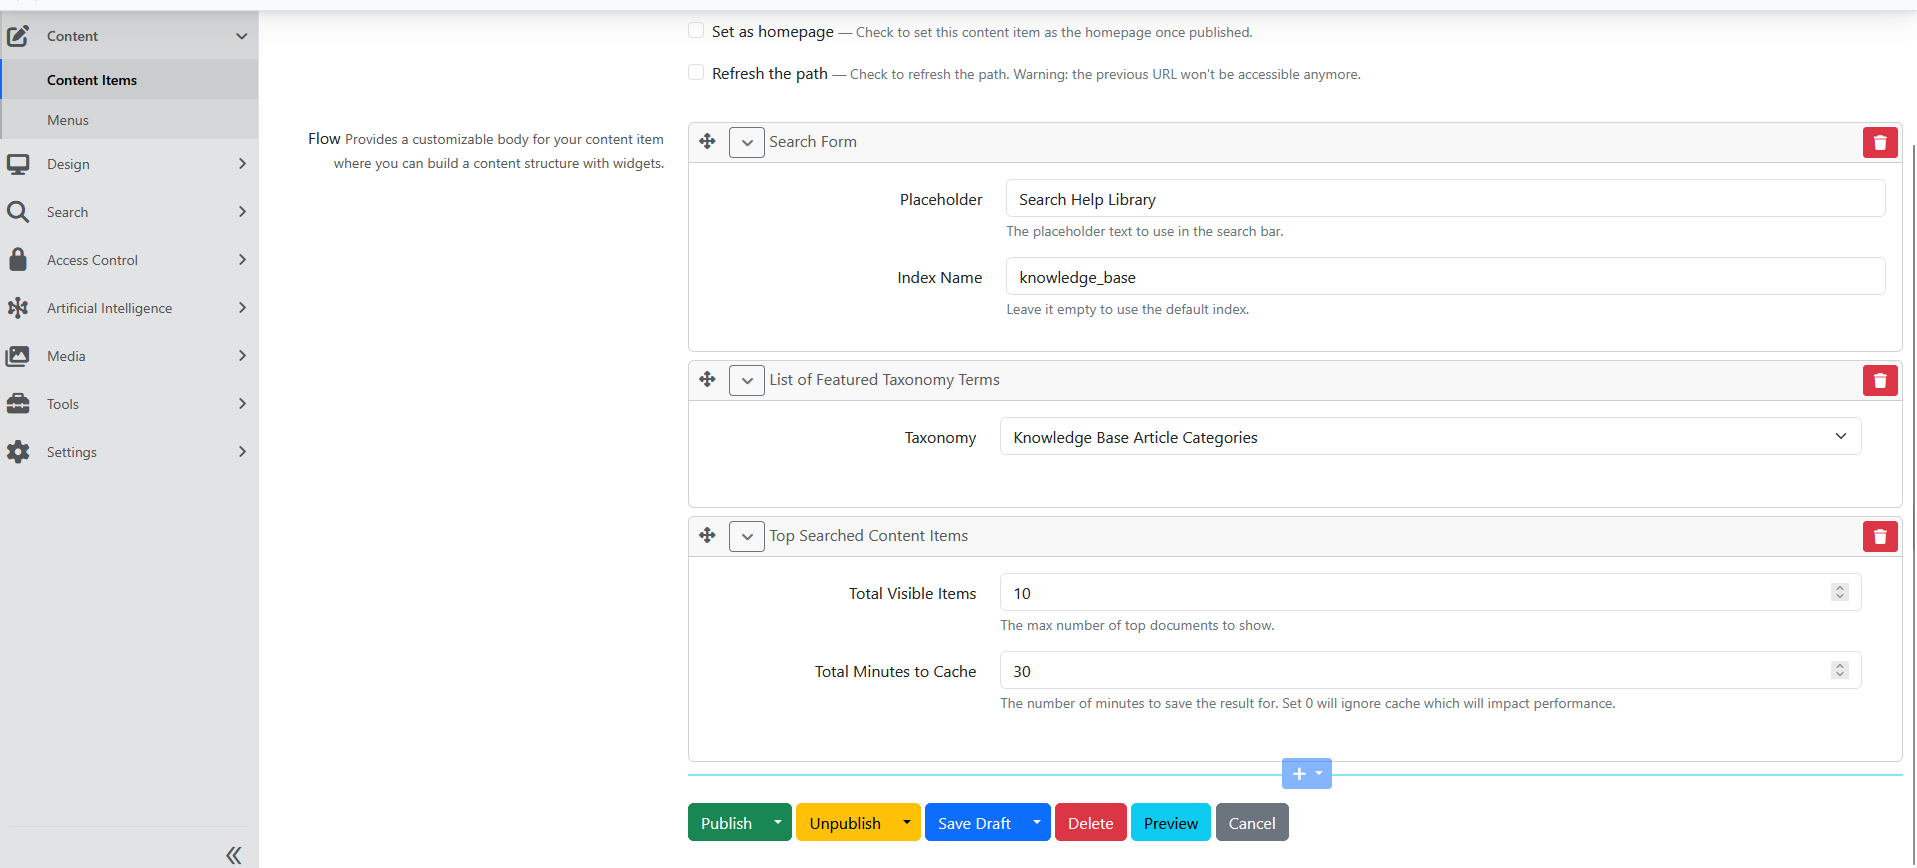Click the Access Control lock icon
Viewport: 1917px width, 868px height.
coord(18,260)
